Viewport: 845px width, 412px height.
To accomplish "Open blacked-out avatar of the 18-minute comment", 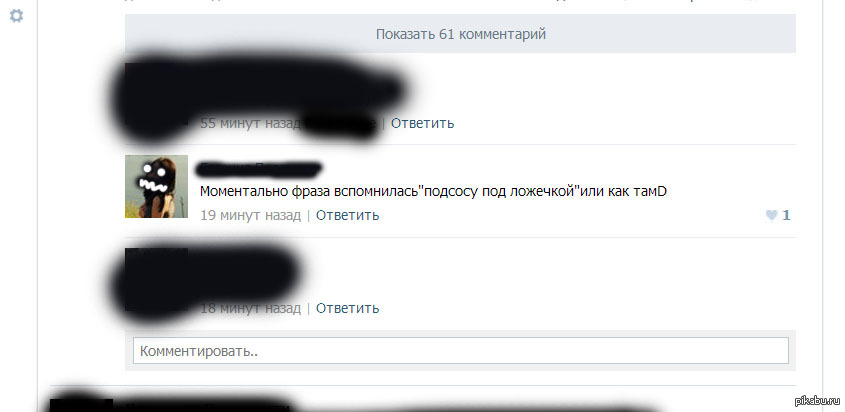I will [x=156, y=279].
